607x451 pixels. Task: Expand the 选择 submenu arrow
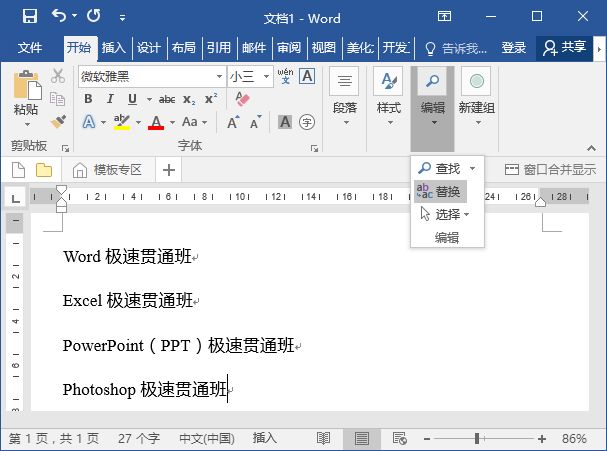(x=466, y=214)
